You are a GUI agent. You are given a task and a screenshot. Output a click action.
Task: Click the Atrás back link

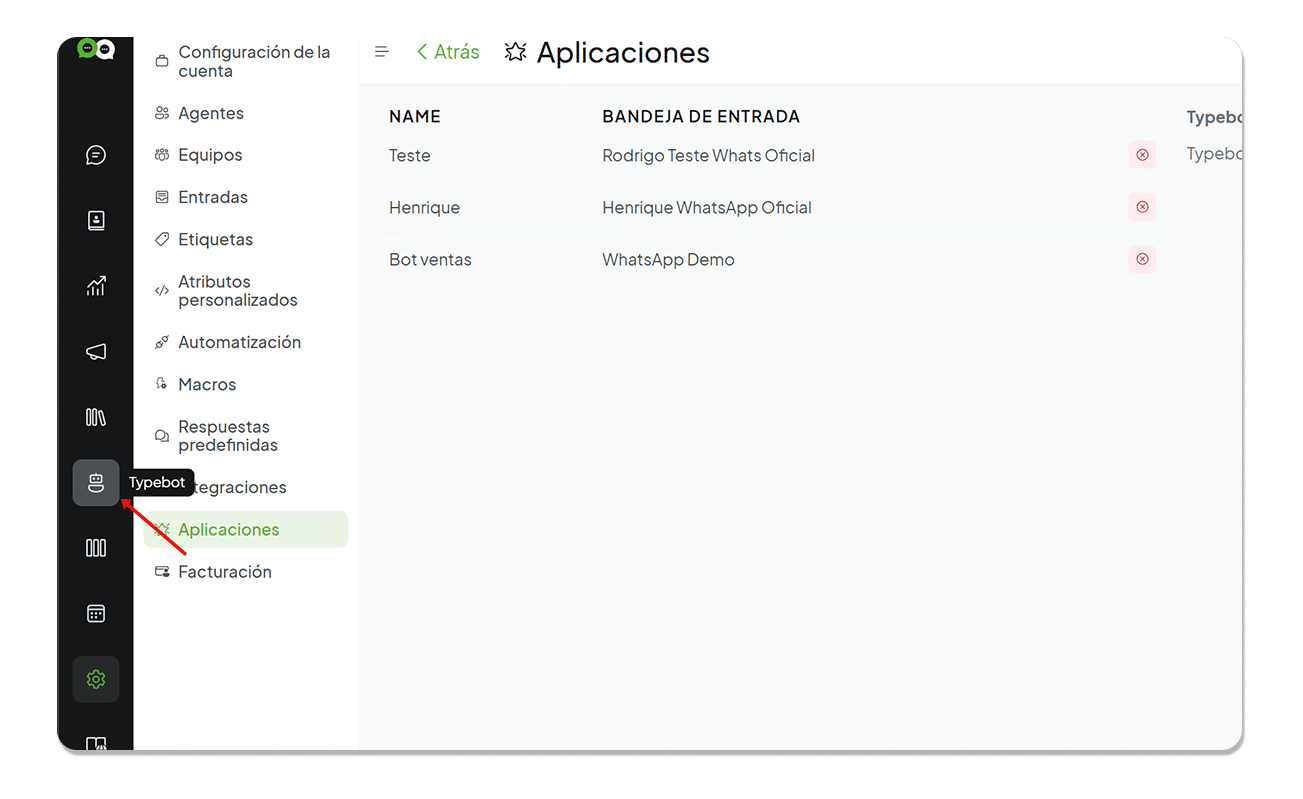point(447,51)
